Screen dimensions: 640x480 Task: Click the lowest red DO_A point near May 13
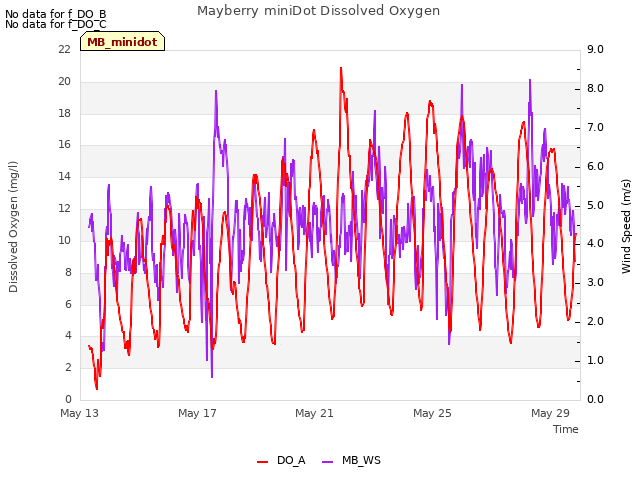[x=97, y=388]
